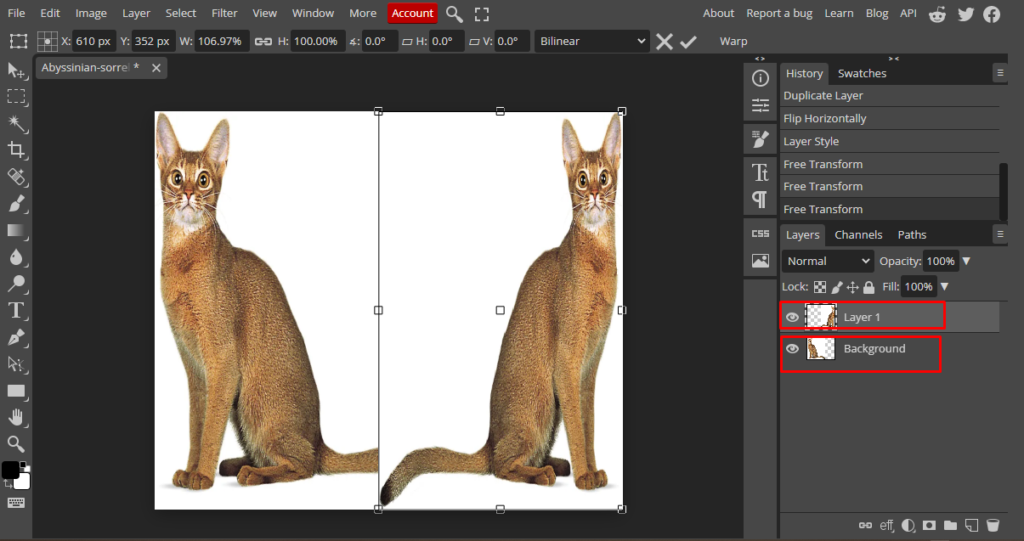Toggle fullscreen mode icon
This screenshot has height=541, width=1024.
point(482,14)
